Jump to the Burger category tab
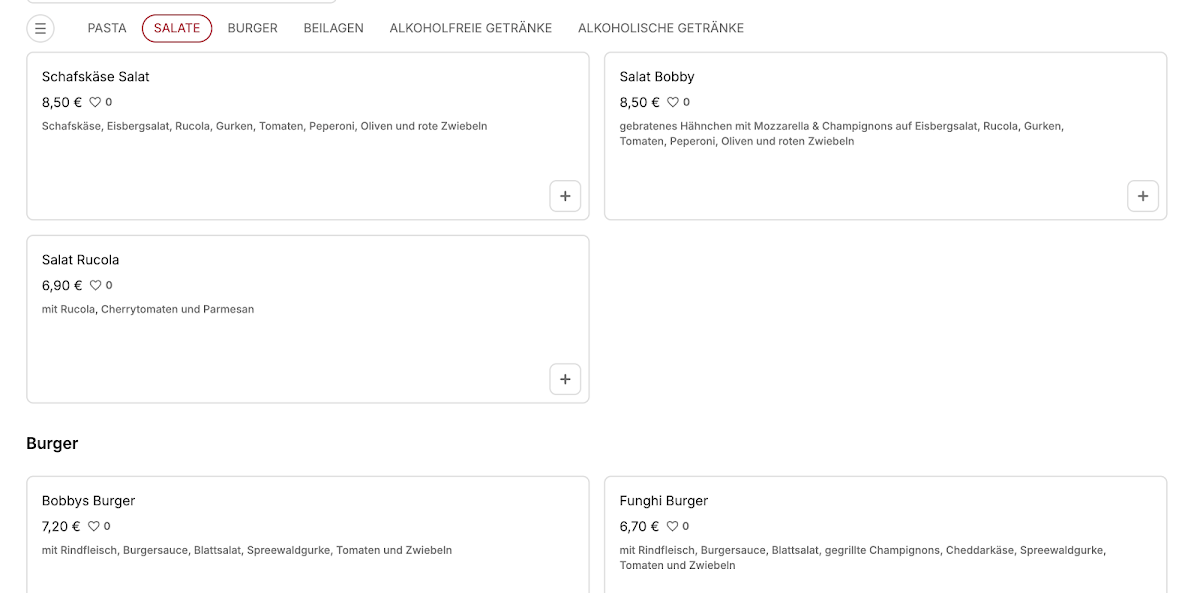The width and height of the screenshot is (1200, 593). click(253, 28)
